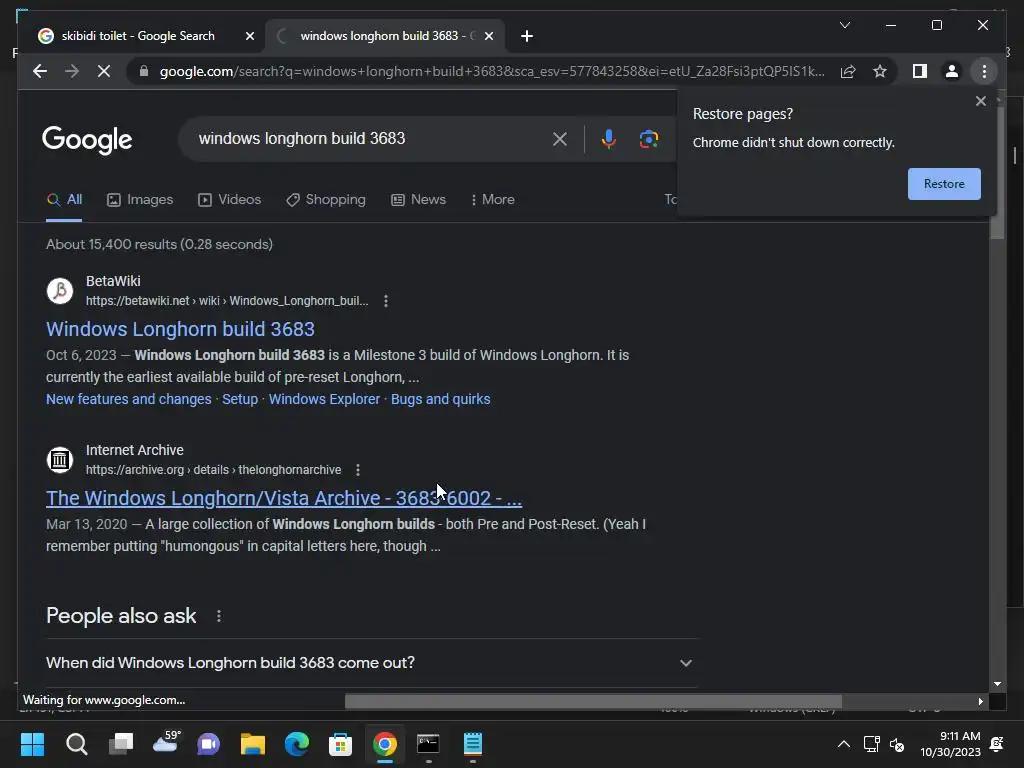Screen dimensions: 1024x768
Task: Clear the Google search box
Action: (560, 138)
